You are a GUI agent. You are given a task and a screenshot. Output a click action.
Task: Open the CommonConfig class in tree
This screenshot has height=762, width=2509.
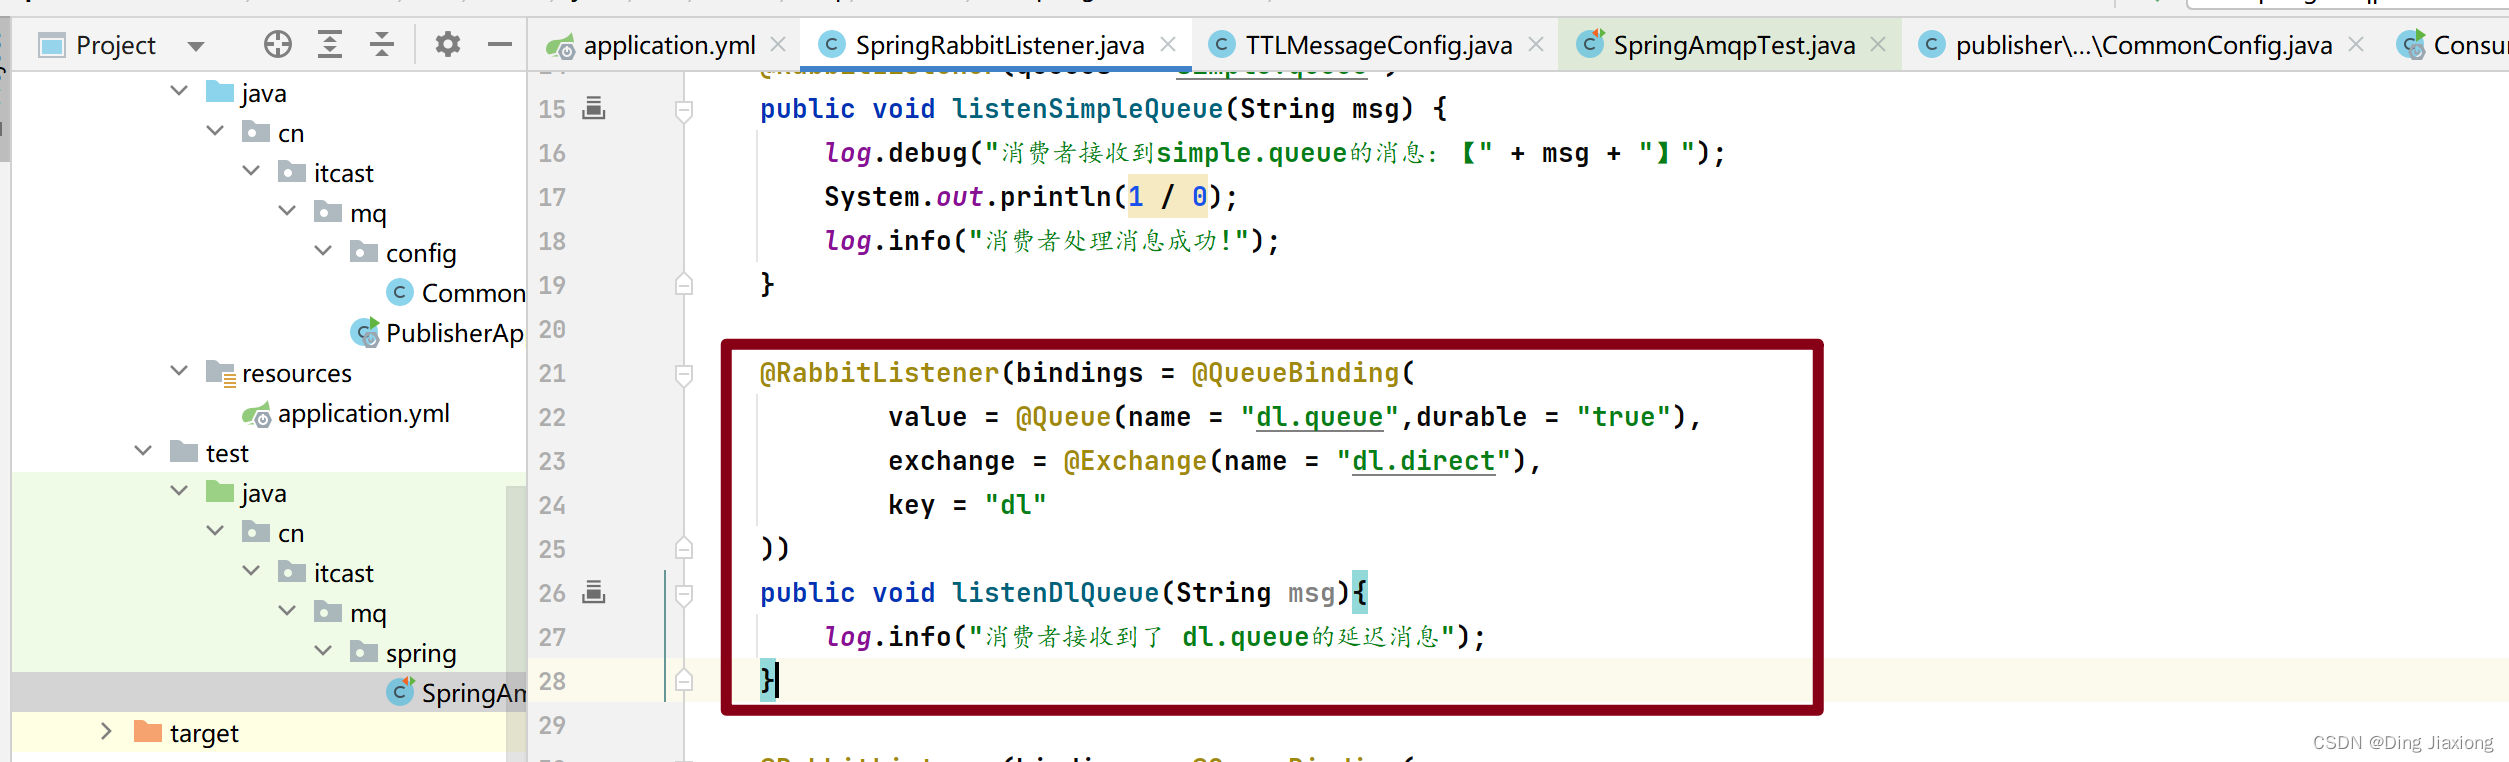(x=456, y=293)
